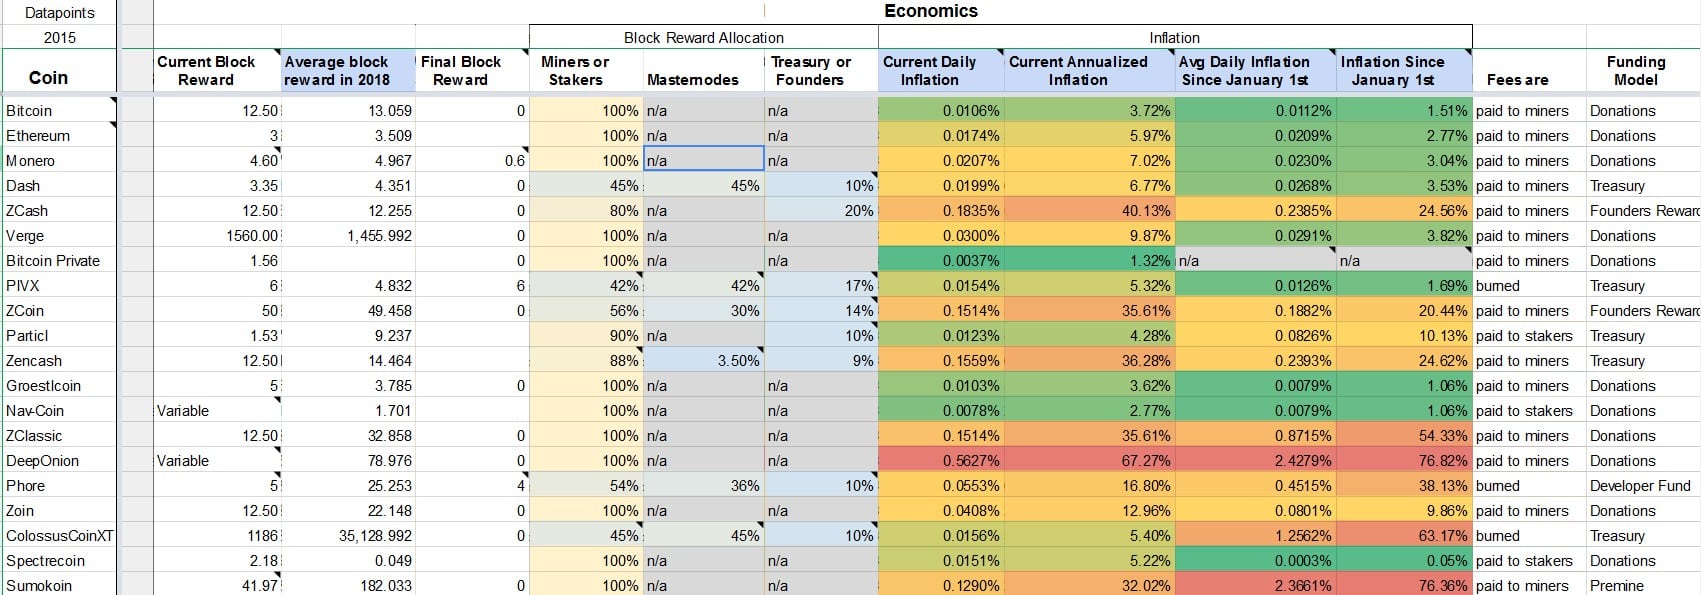Select the ColossusCoinXT coin name cell

59,535
